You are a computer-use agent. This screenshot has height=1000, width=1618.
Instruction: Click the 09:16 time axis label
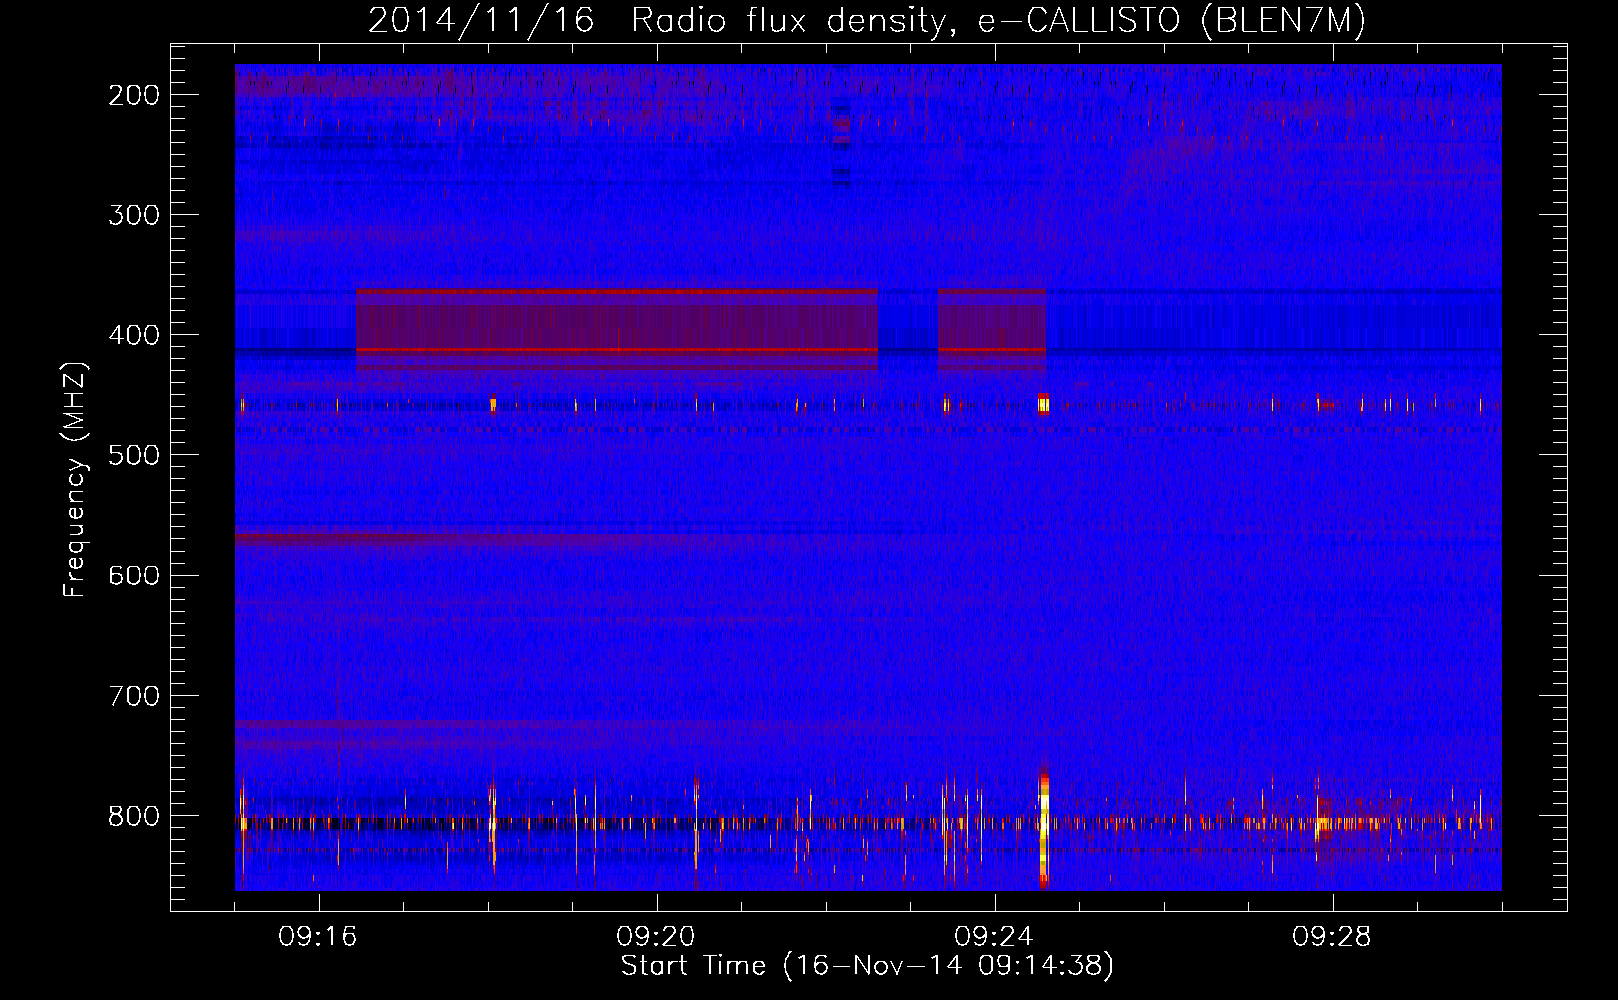318,937
